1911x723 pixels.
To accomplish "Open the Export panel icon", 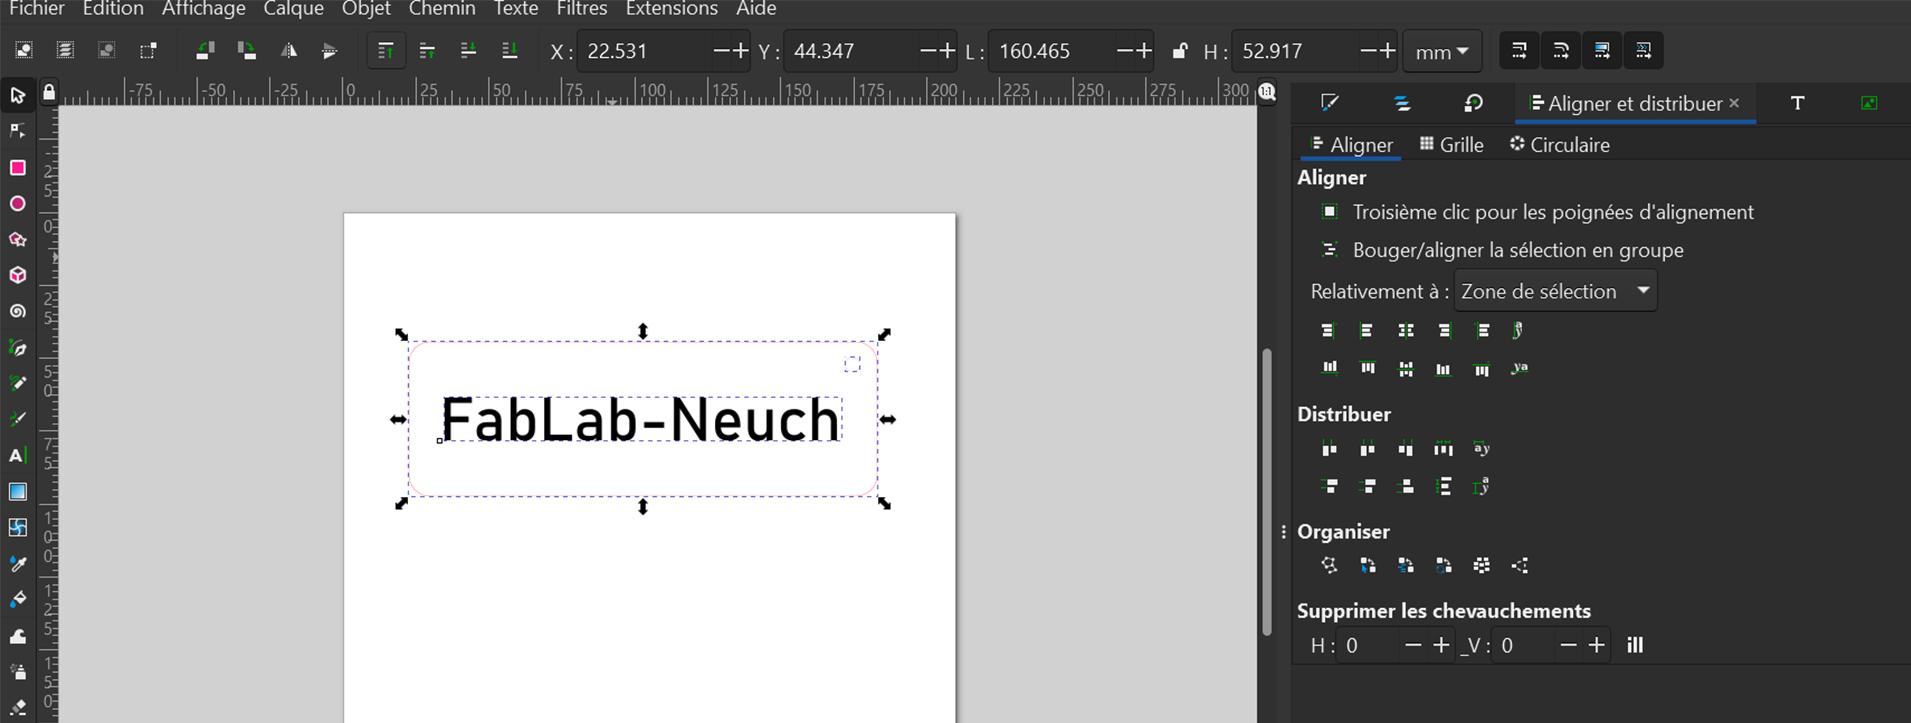I will pos(1869,103).
